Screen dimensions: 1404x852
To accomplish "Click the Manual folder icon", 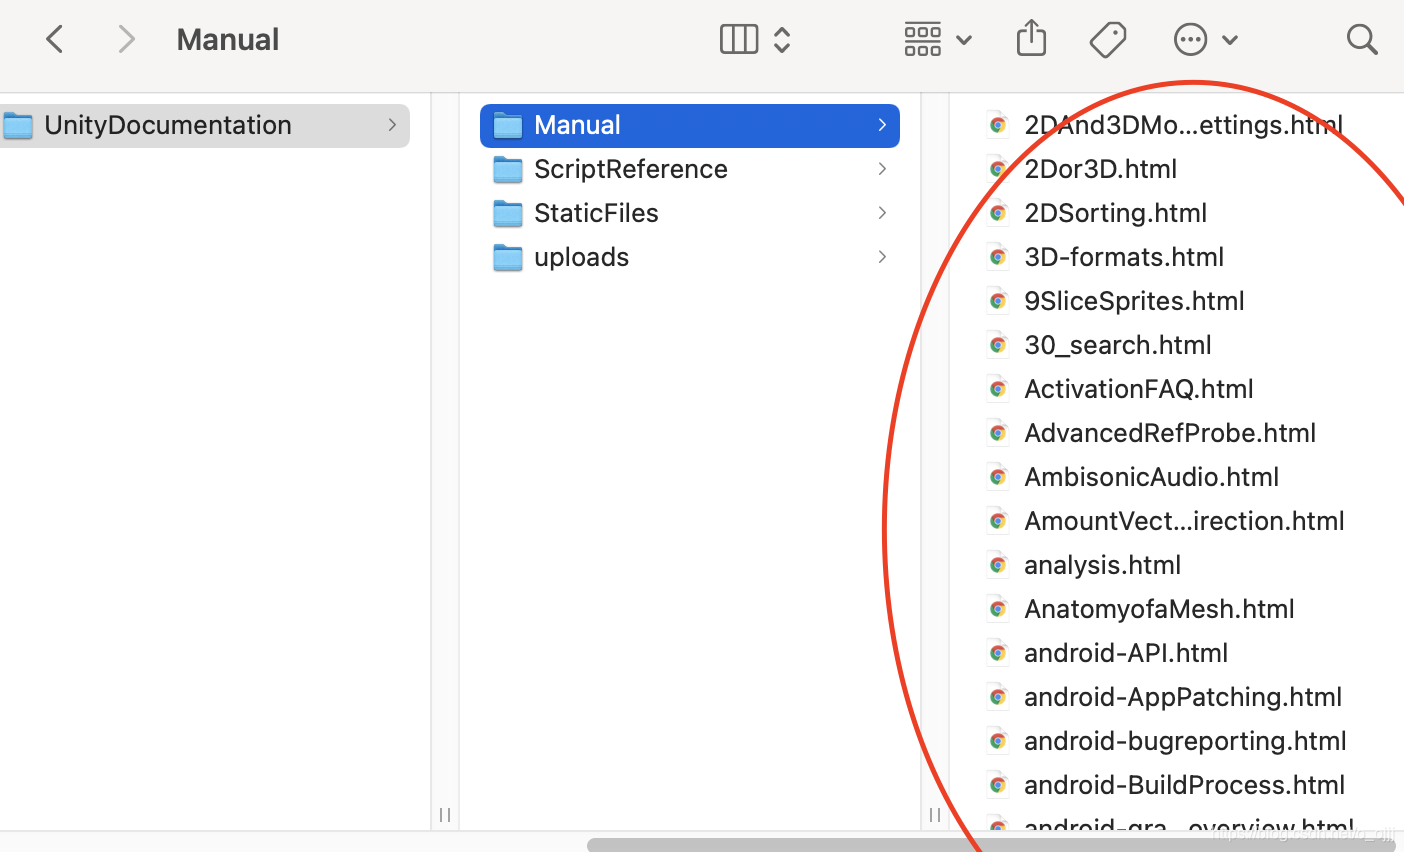I will [508, 125].
